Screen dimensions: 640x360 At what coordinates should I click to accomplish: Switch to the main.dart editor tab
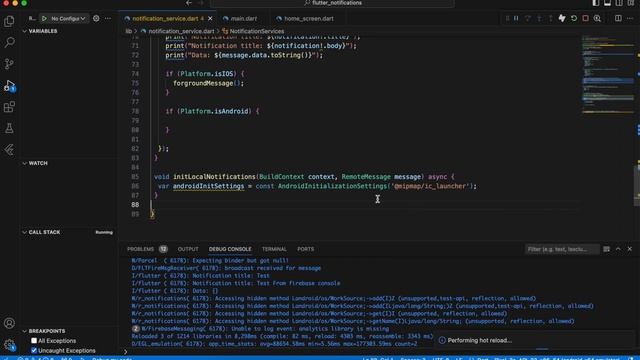[243, 18]
